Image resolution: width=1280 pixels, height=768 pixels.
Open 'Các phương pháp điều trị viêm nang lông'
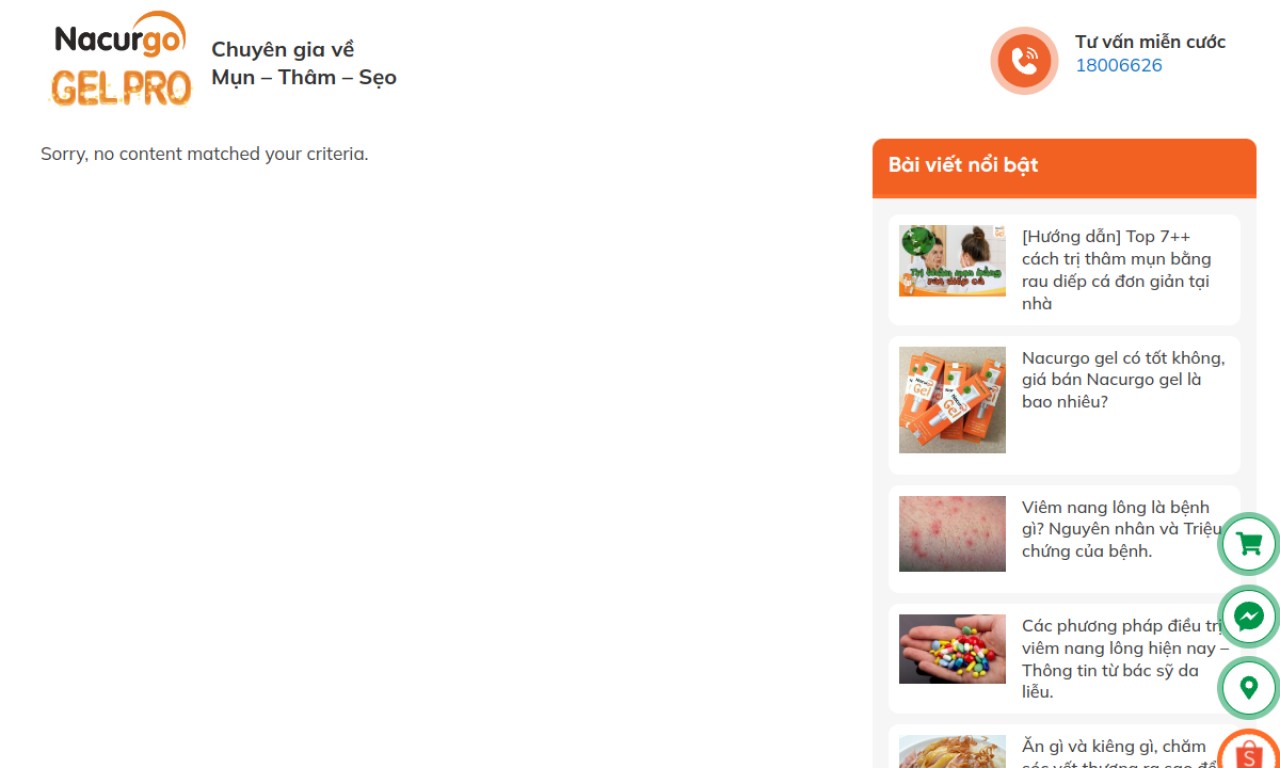[1124, 658]
